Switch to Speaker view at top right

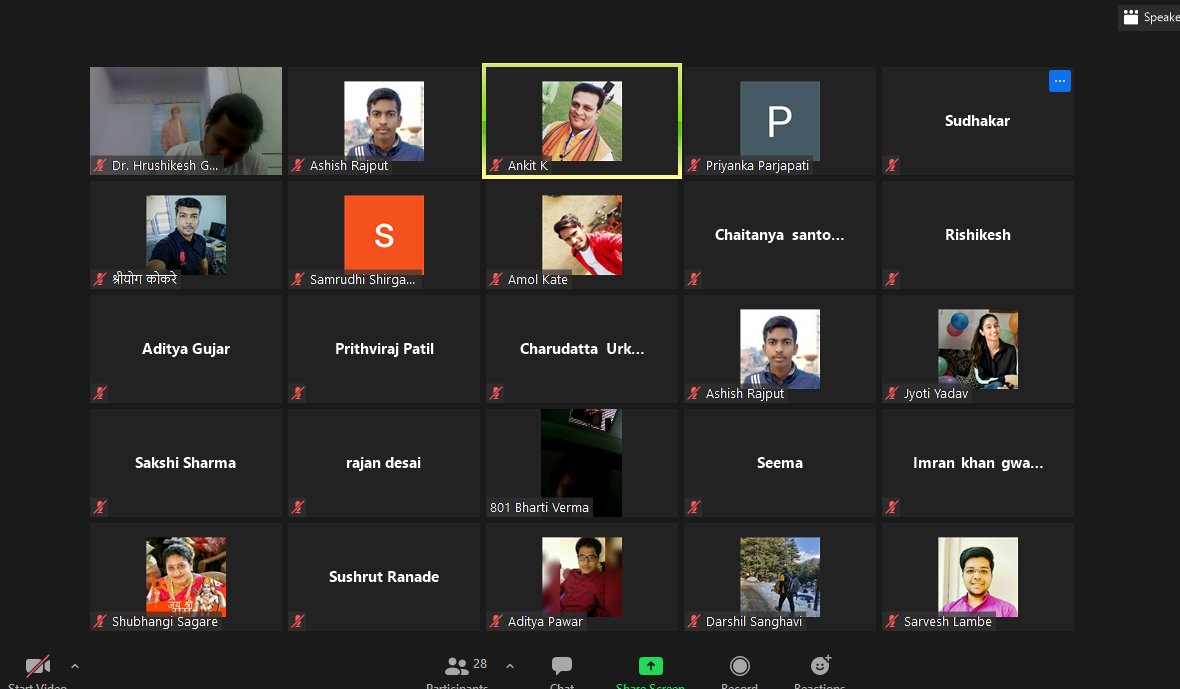[1150, 17]
